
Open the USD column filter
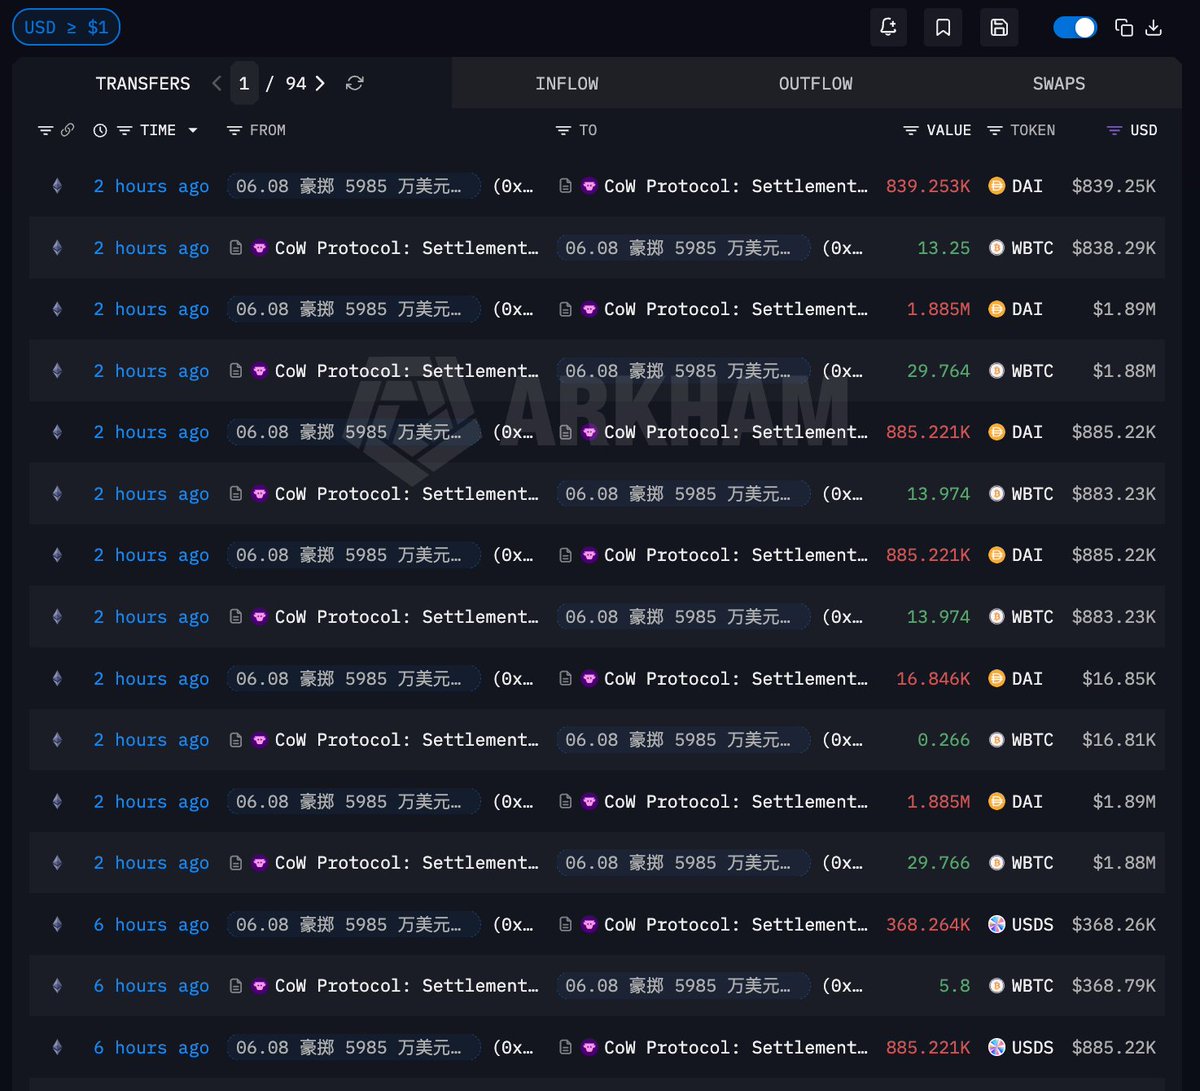coord(1114,131)
